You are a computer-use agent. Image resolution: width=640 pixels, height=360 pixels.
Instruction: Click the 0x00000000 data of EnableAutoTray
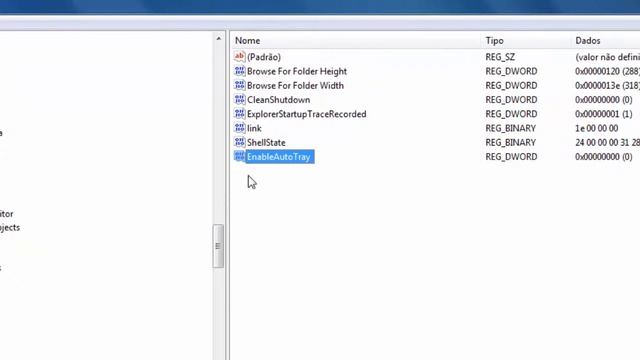[x=604, y=157]
